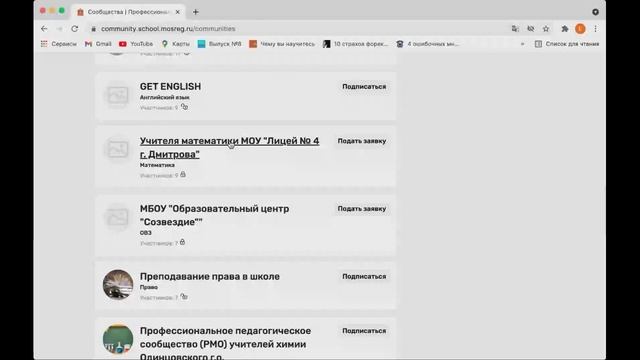
Task: Open Профессиональное педагогическое сообщество химии title
Action: pos(225,344)
